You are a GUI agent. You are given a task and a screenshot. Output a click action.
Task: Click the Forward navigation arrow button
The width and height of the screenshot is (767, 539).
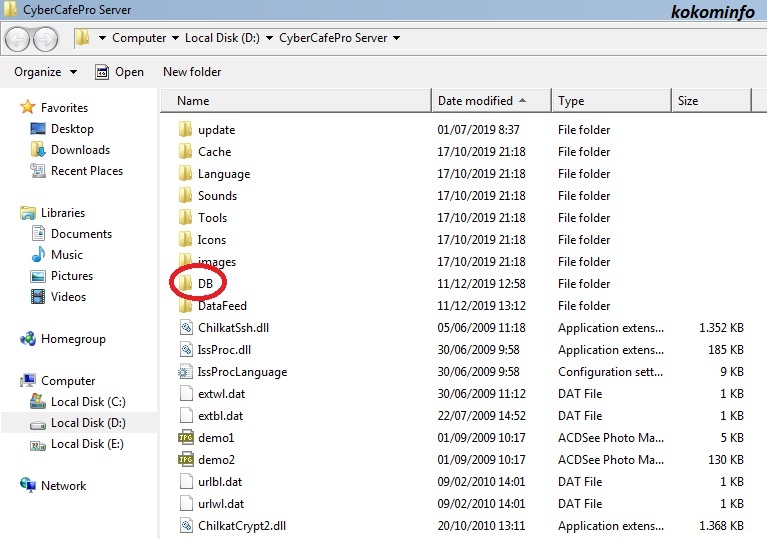coord(46,39)
